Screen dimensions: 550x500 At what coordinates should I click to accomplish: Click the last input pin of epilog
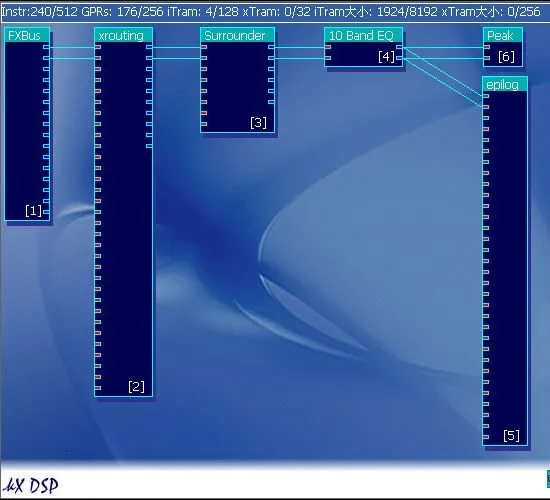486,437
